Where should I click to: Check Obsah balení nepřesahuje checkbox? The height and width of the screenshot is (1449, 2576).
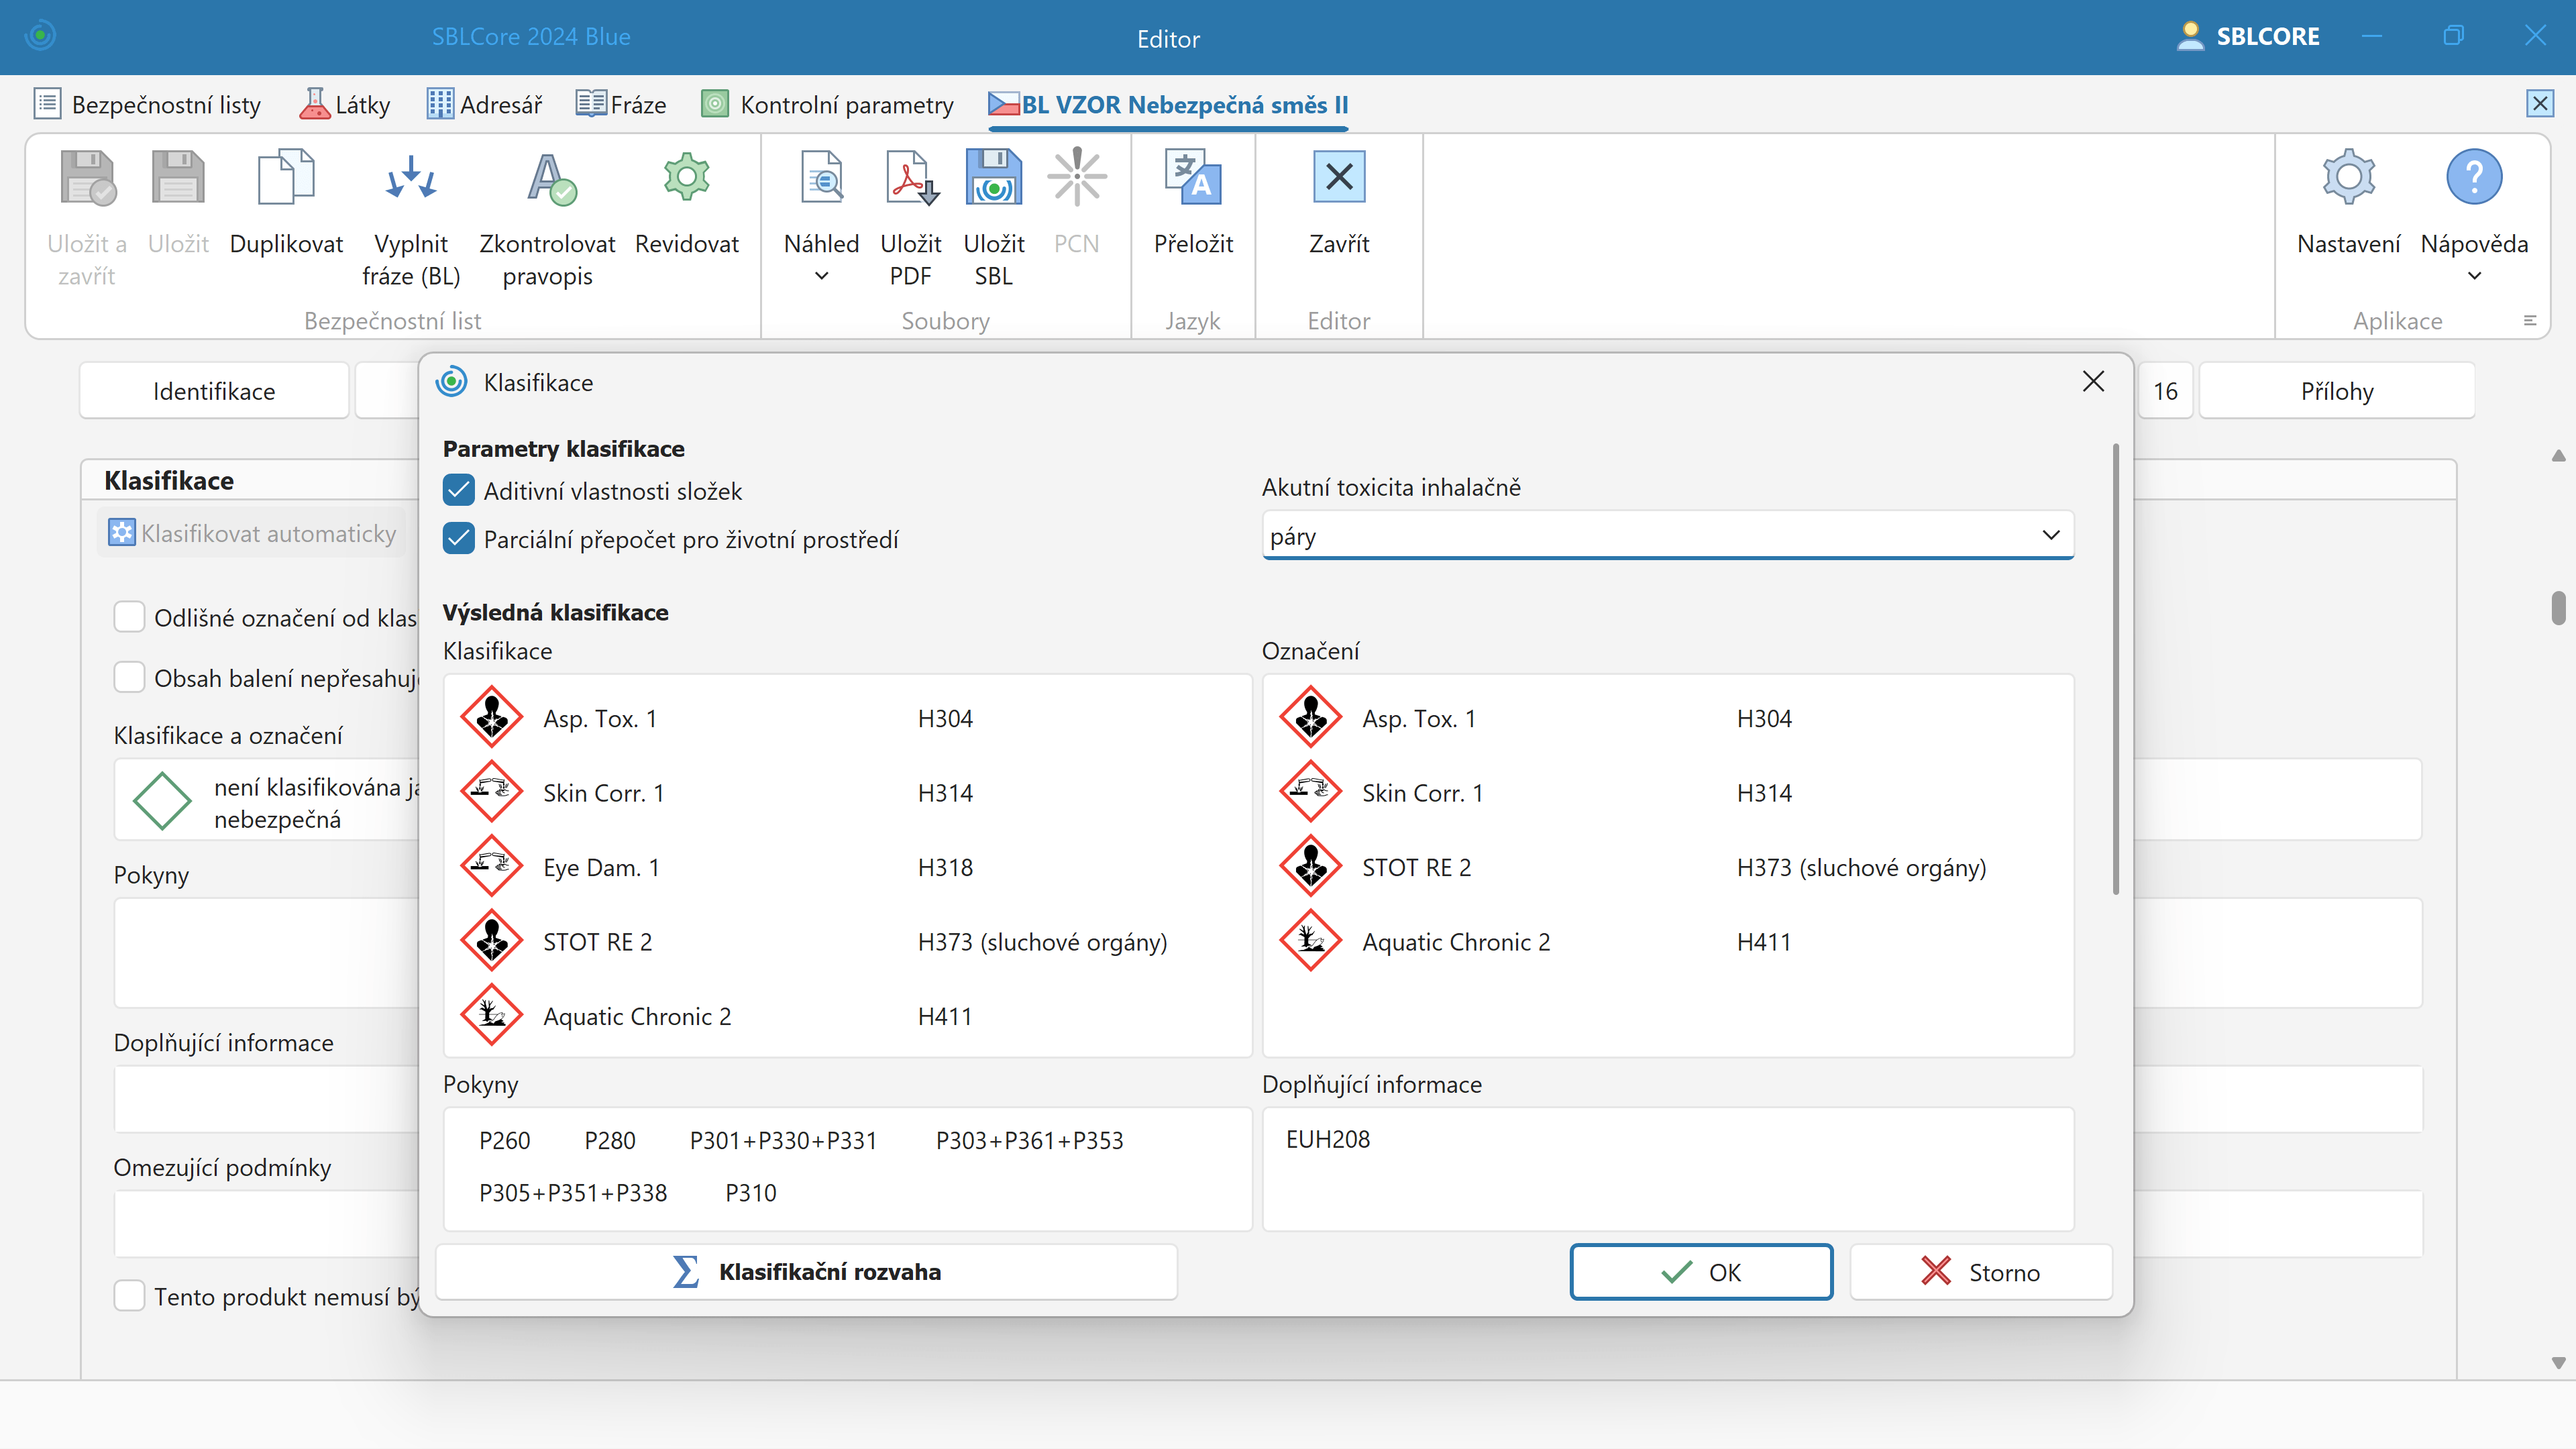click(x=129, y=678)
